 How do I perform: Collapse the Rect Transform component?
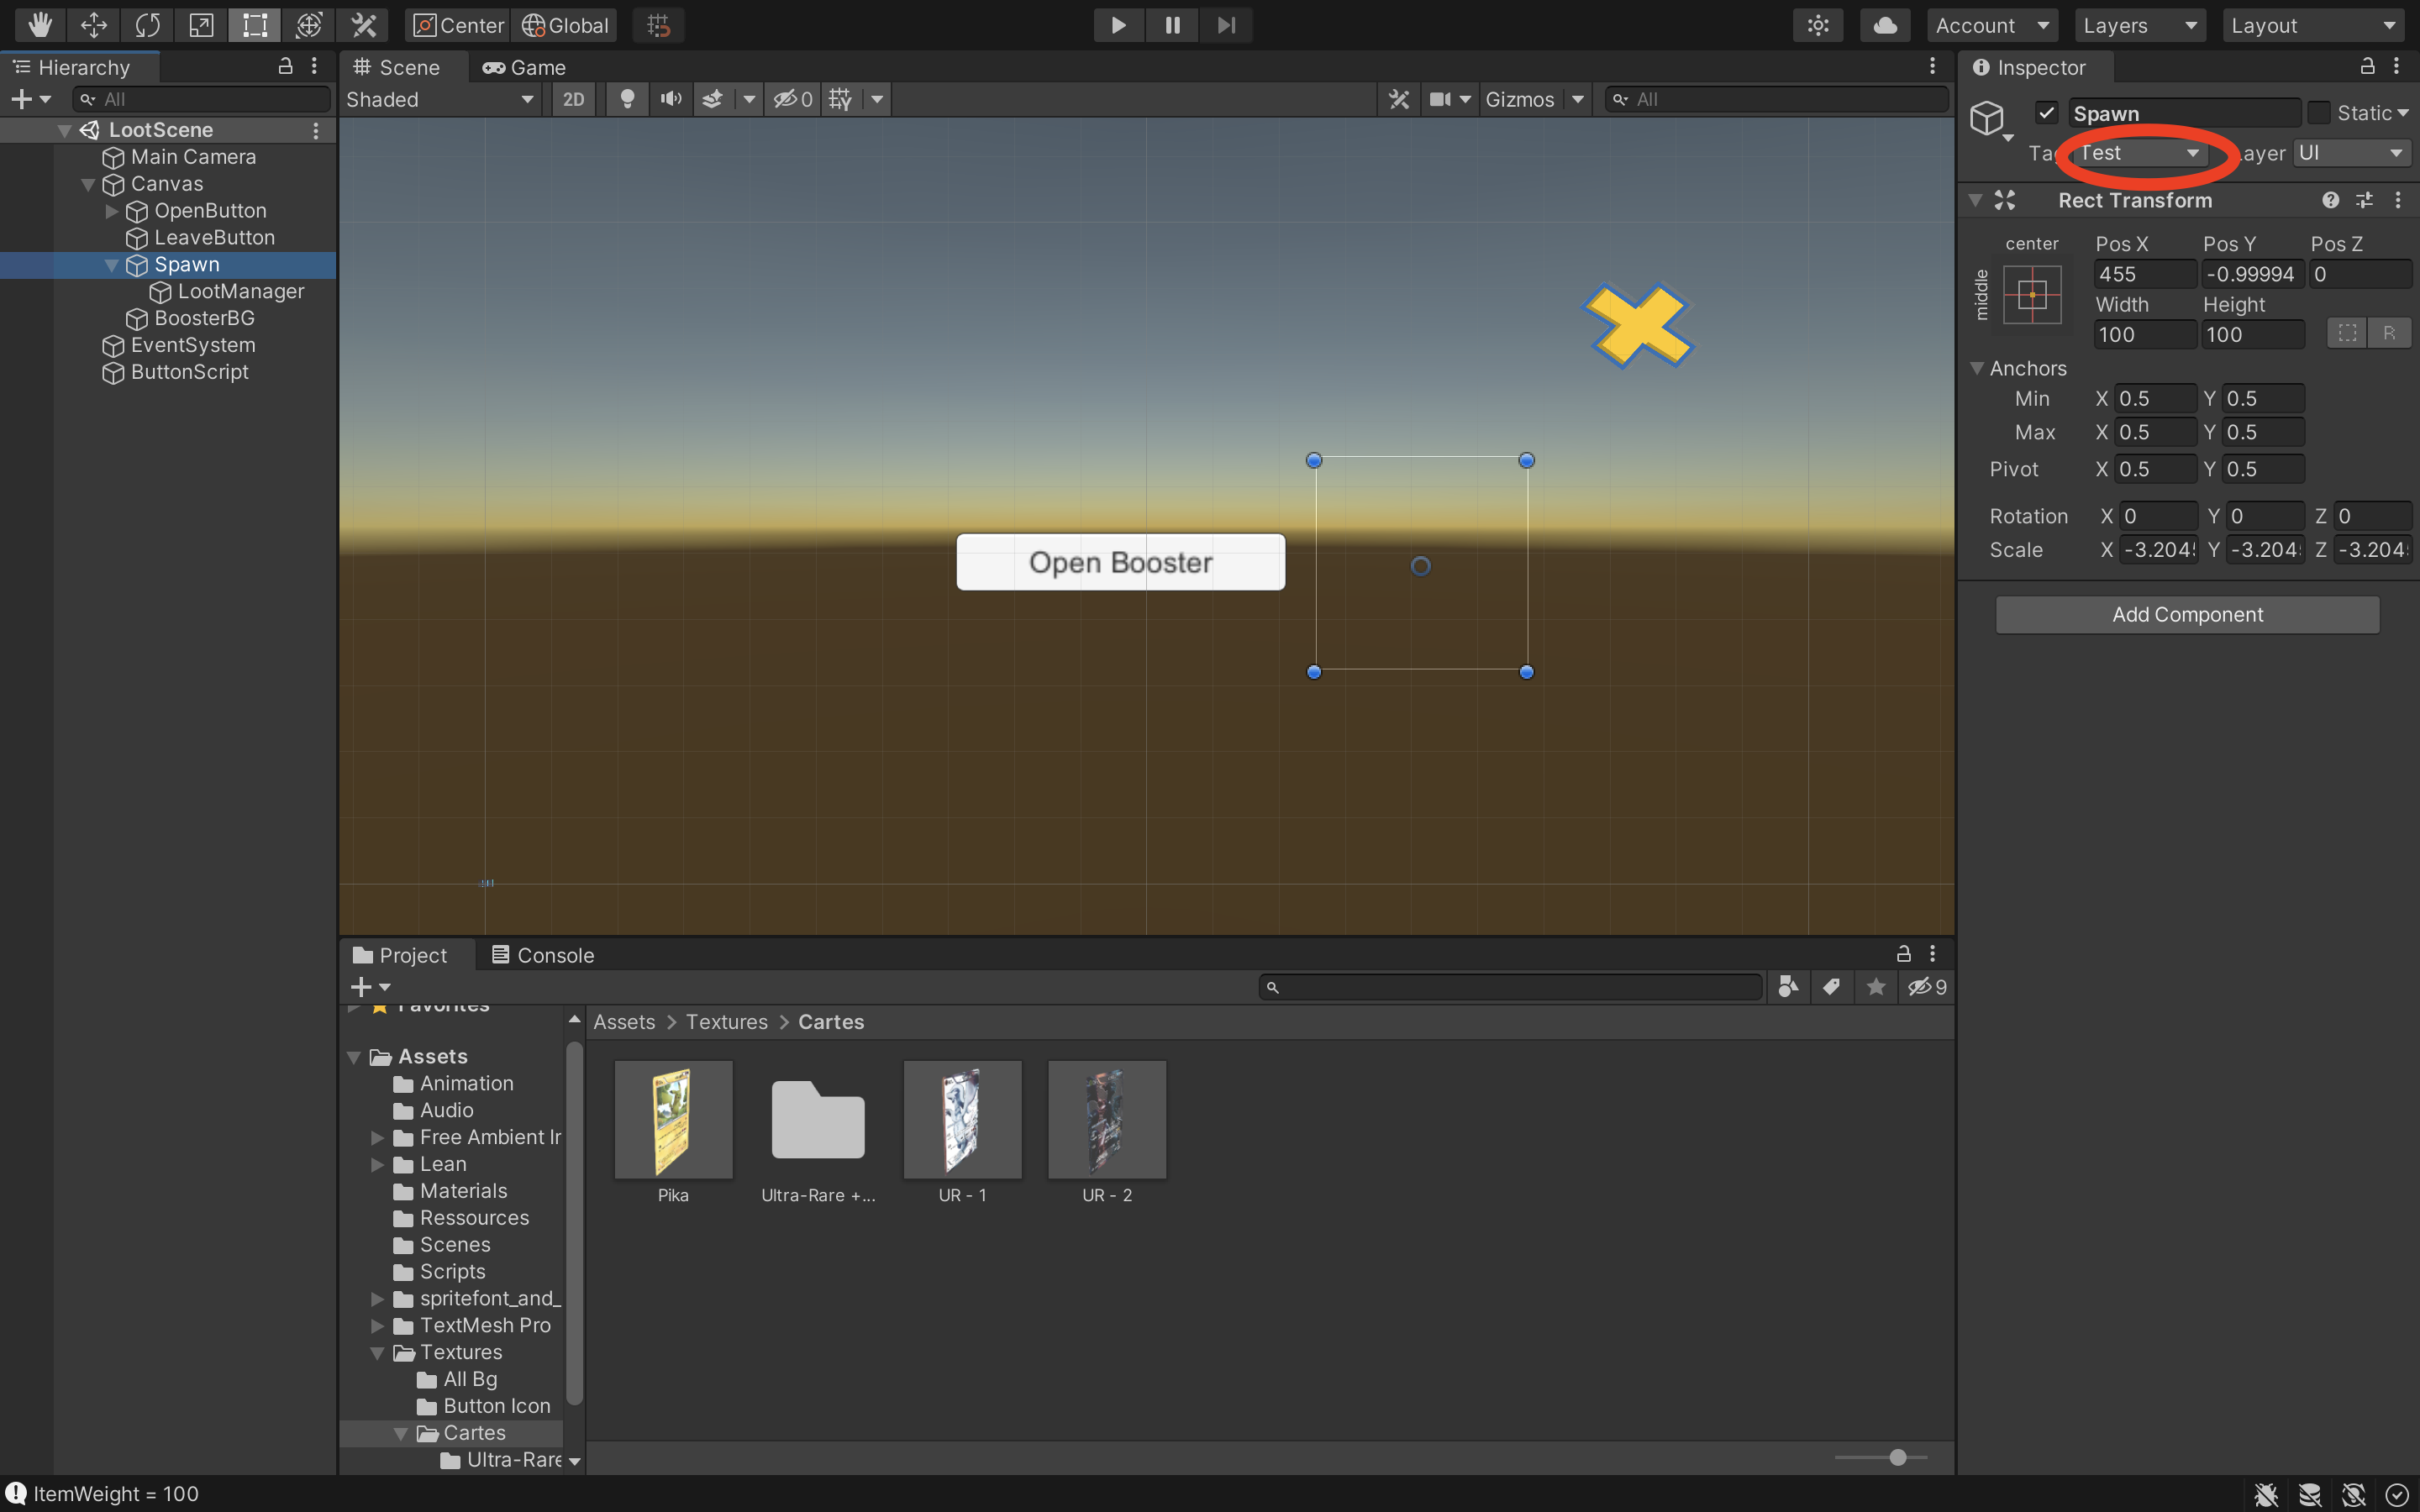pyautogui.click(x=1975, y=200)
